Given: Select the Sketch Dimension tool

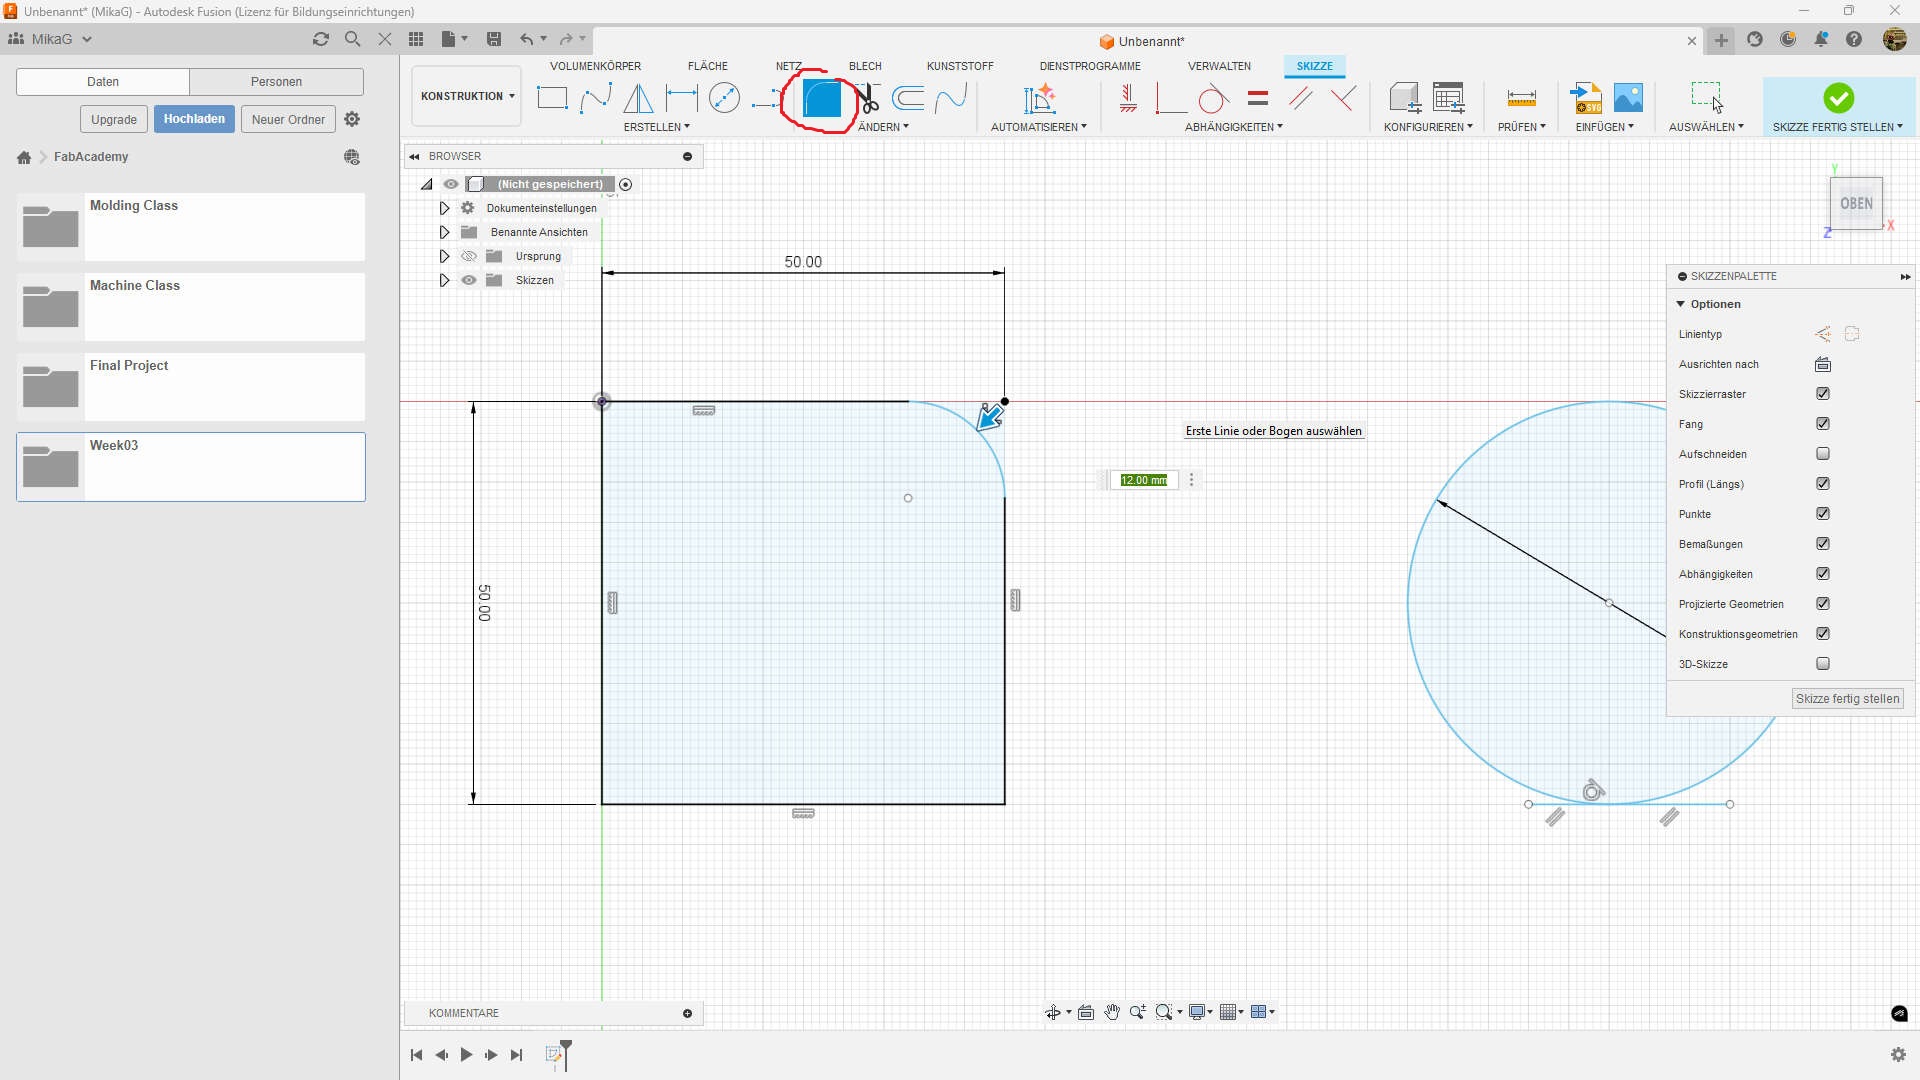Looking at the screenshot, I should click(x=682, y=98).
